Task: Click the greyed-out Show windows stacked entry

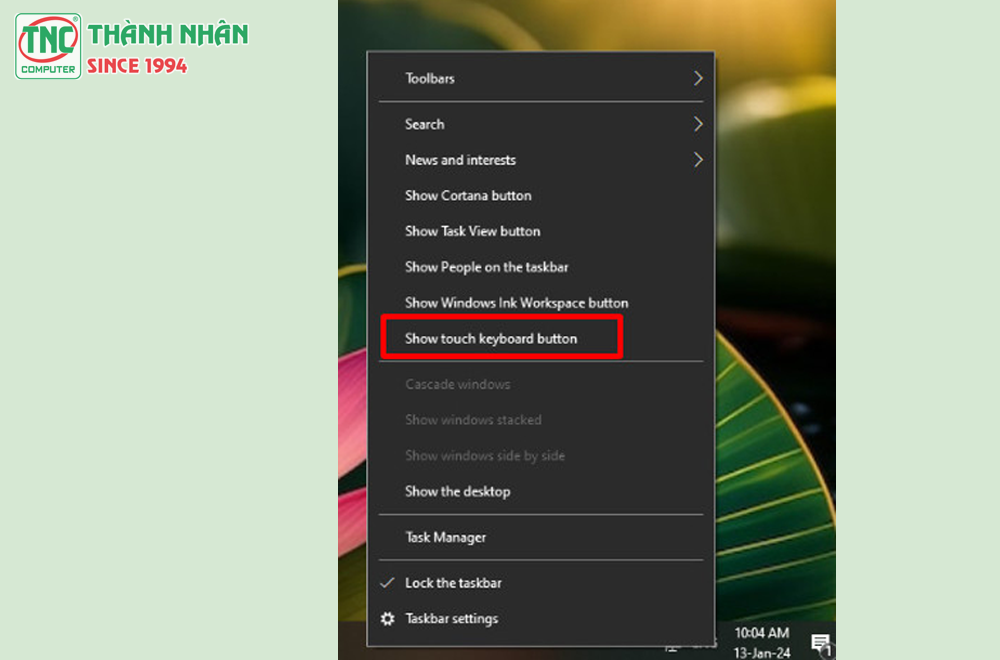Action: (541, 420)
